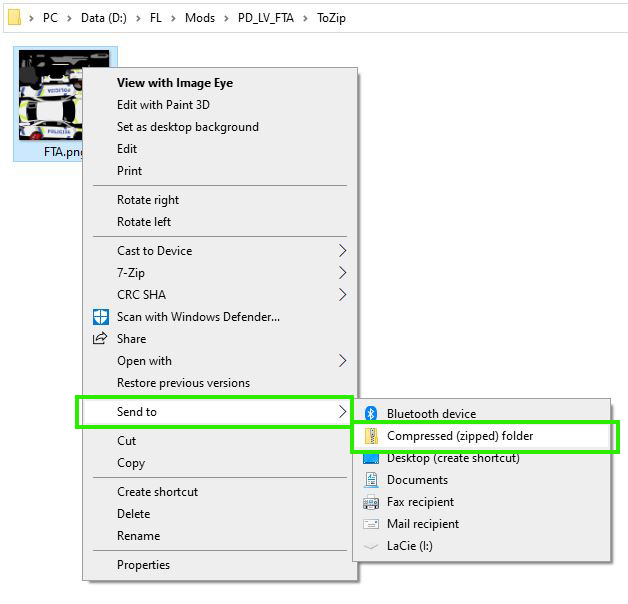
Task: Select the FTA.png thumbnail
Action: (x=51, y=95)
